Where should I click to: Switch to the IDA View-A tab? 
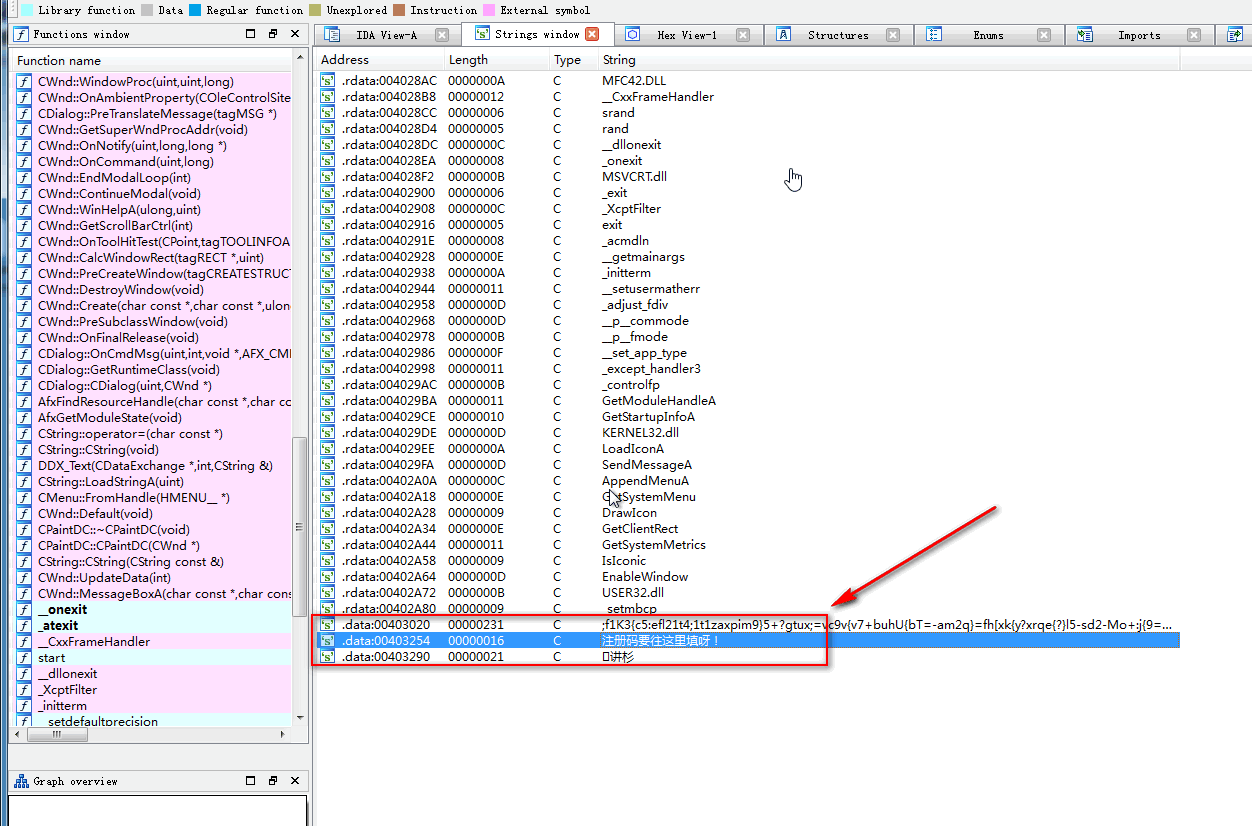(x=386, y=35)
